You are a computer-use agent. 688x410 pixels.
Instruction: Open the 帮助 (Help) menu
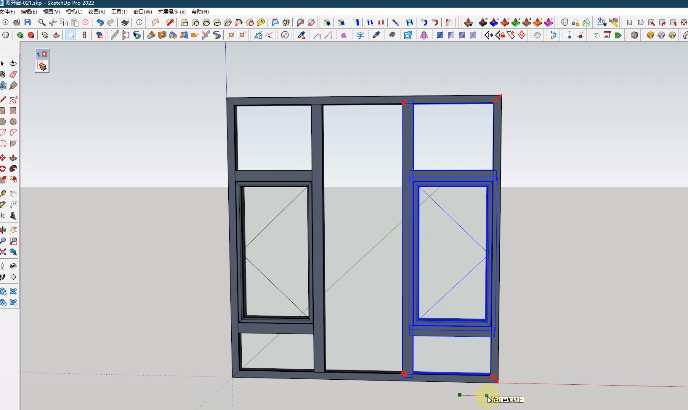[201, 11]
